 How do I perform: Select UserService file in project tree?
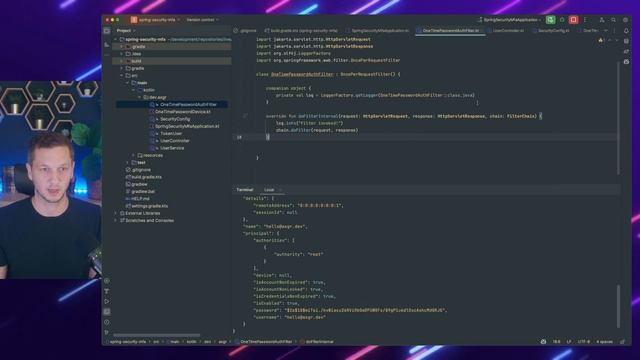[x=171, y=148]
